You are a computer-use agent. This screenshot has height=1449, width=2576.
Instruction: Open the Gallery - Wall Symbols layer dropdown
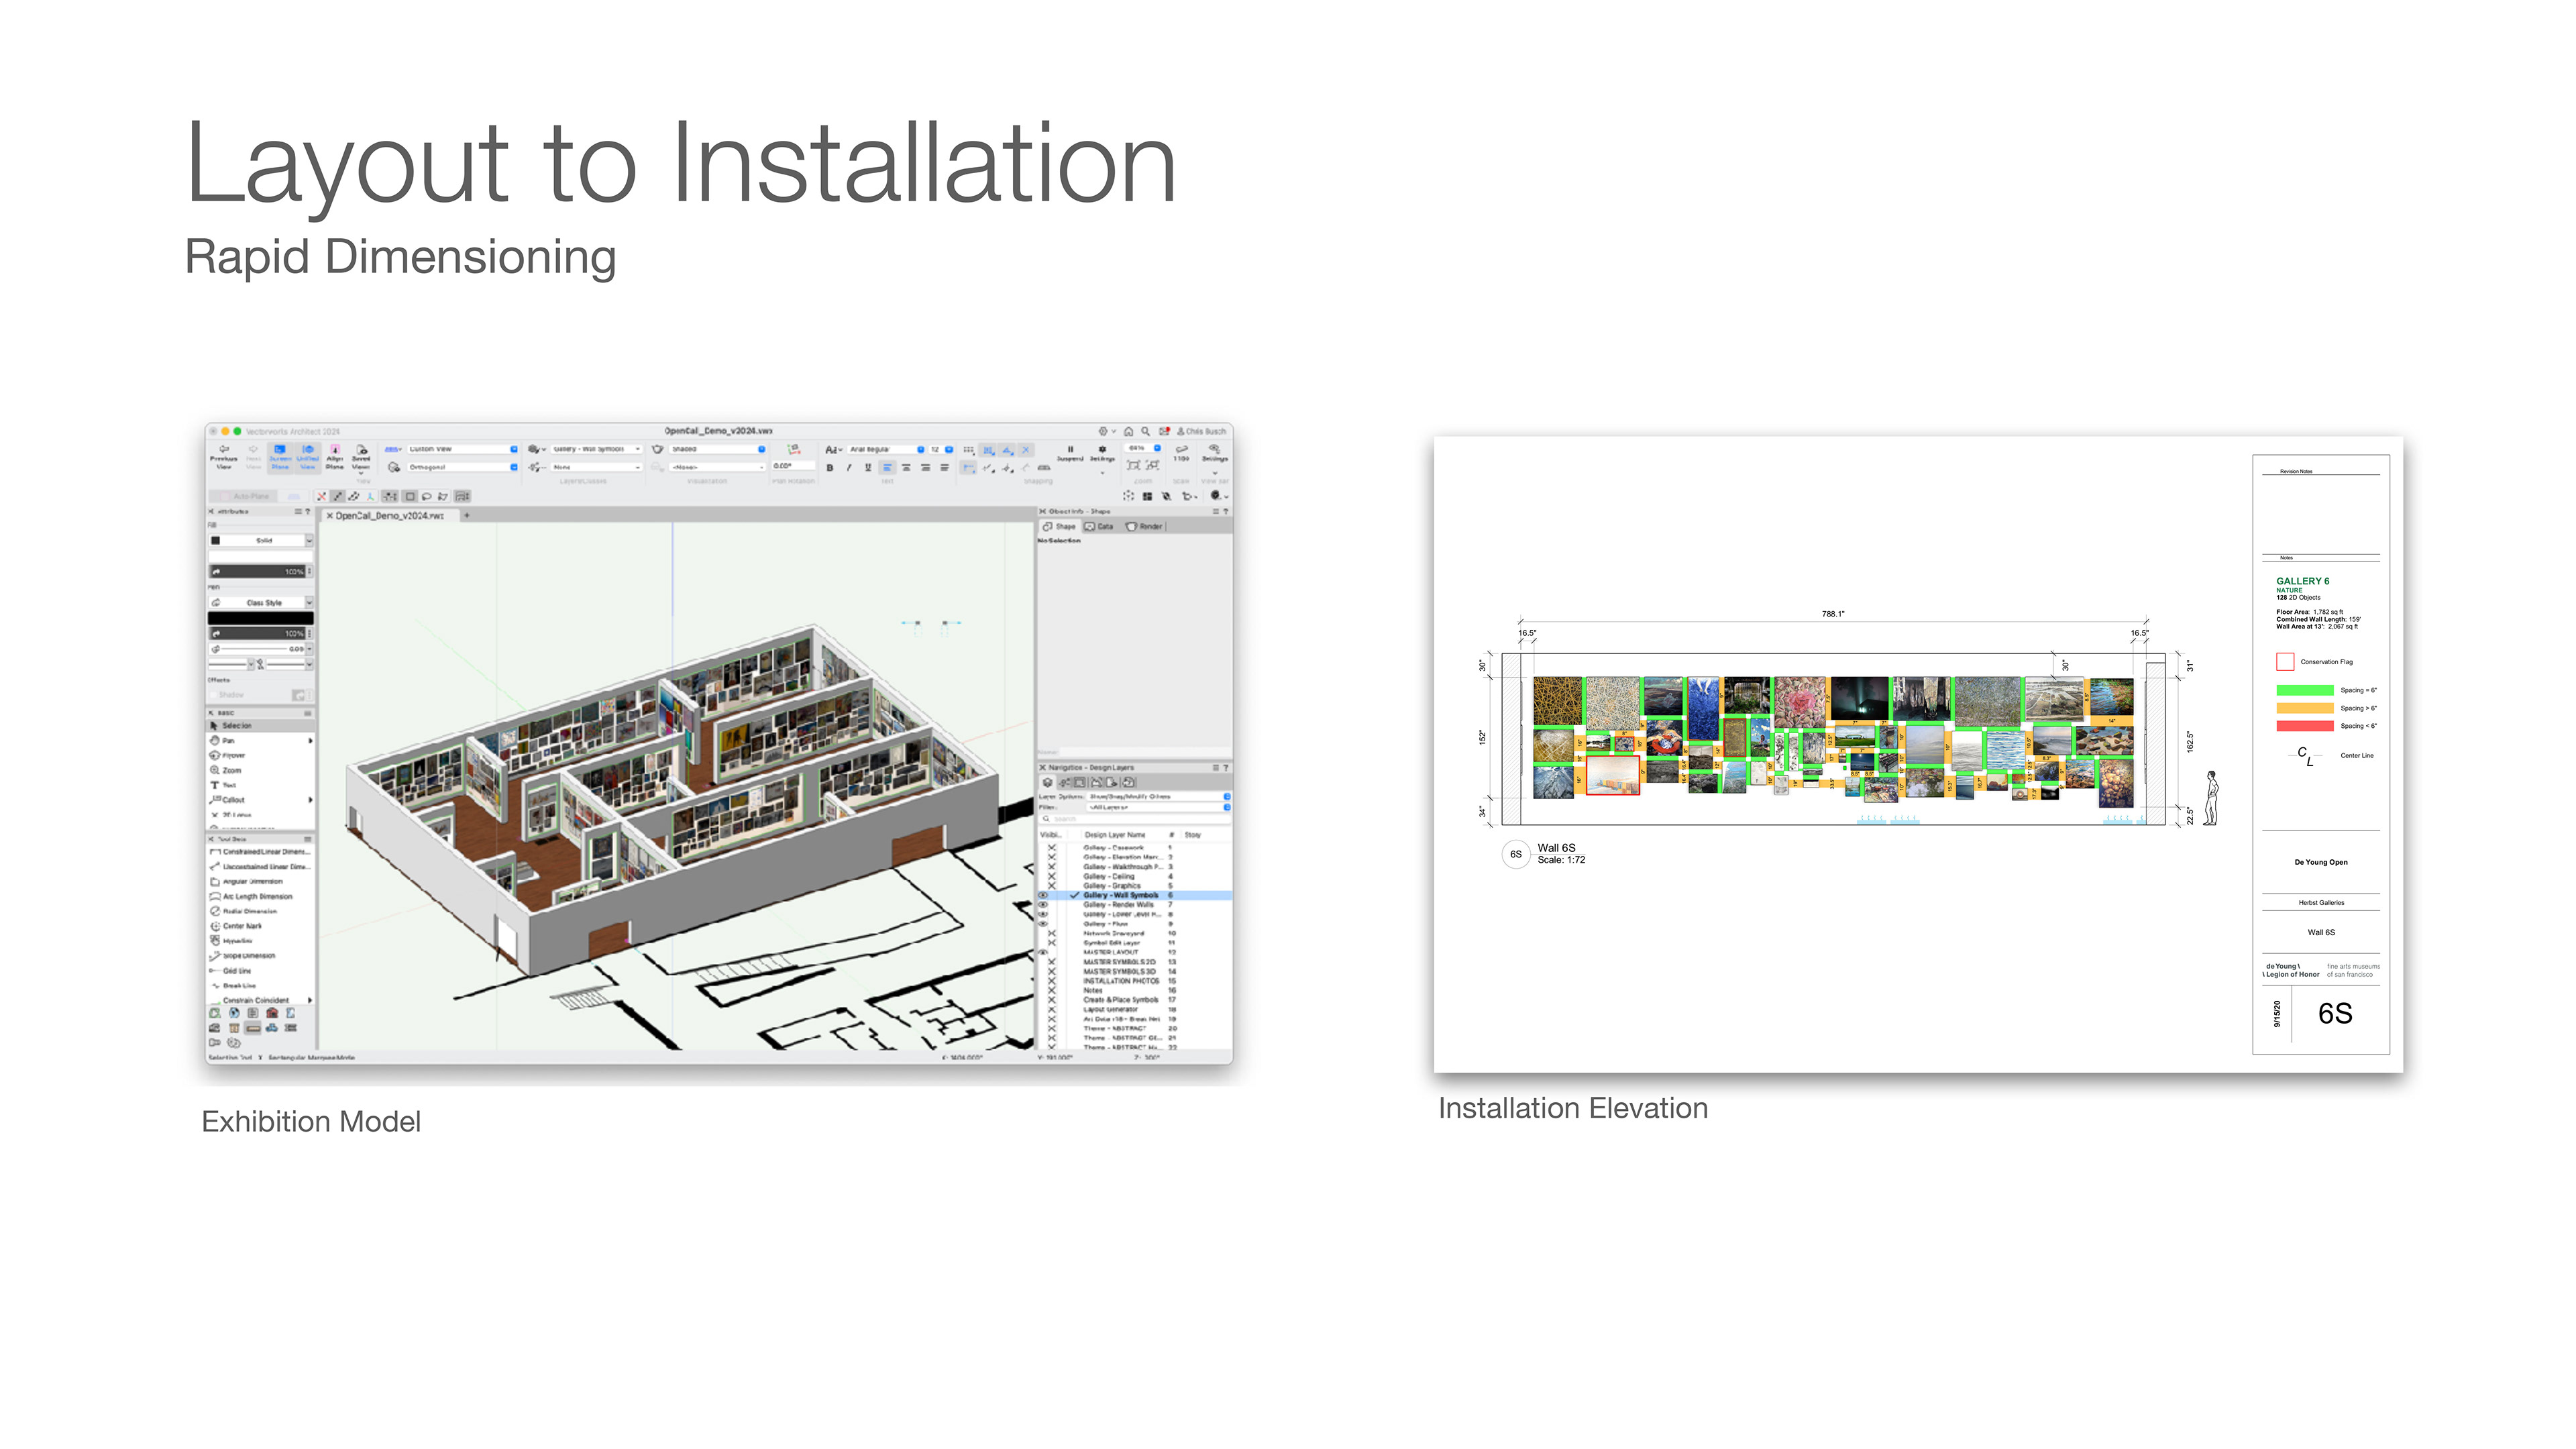point(597,450)
